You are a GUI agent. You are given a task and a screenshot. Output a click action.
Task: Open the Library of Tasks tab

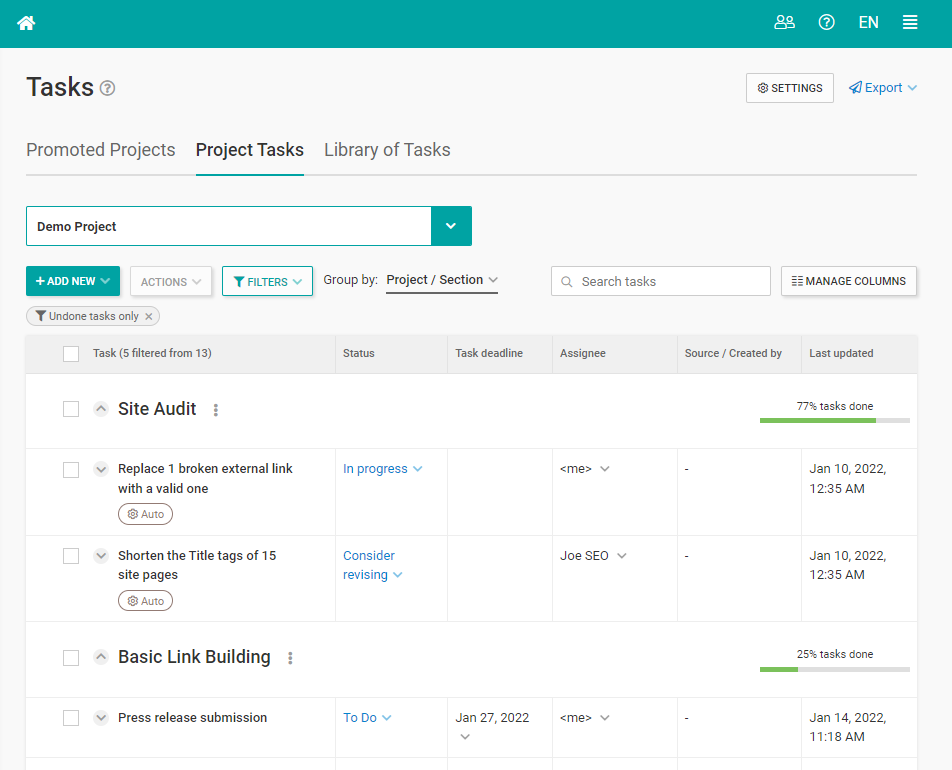(387, 150)
